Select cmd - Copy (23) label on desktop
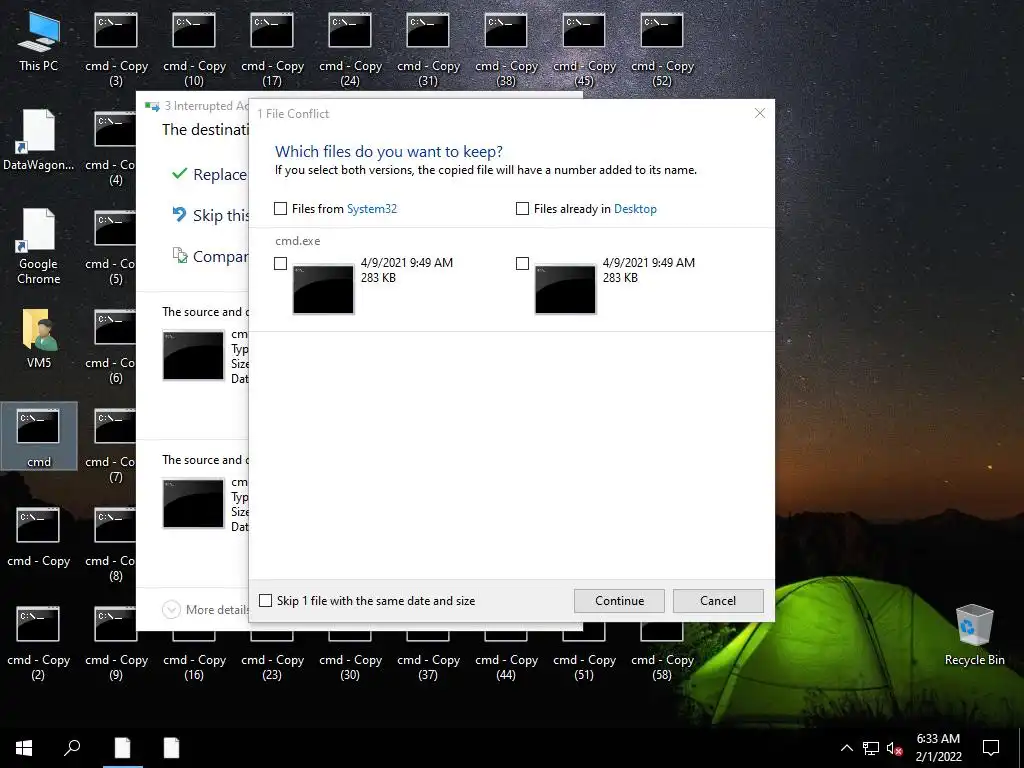1024x768 pixels. point(272,667)
